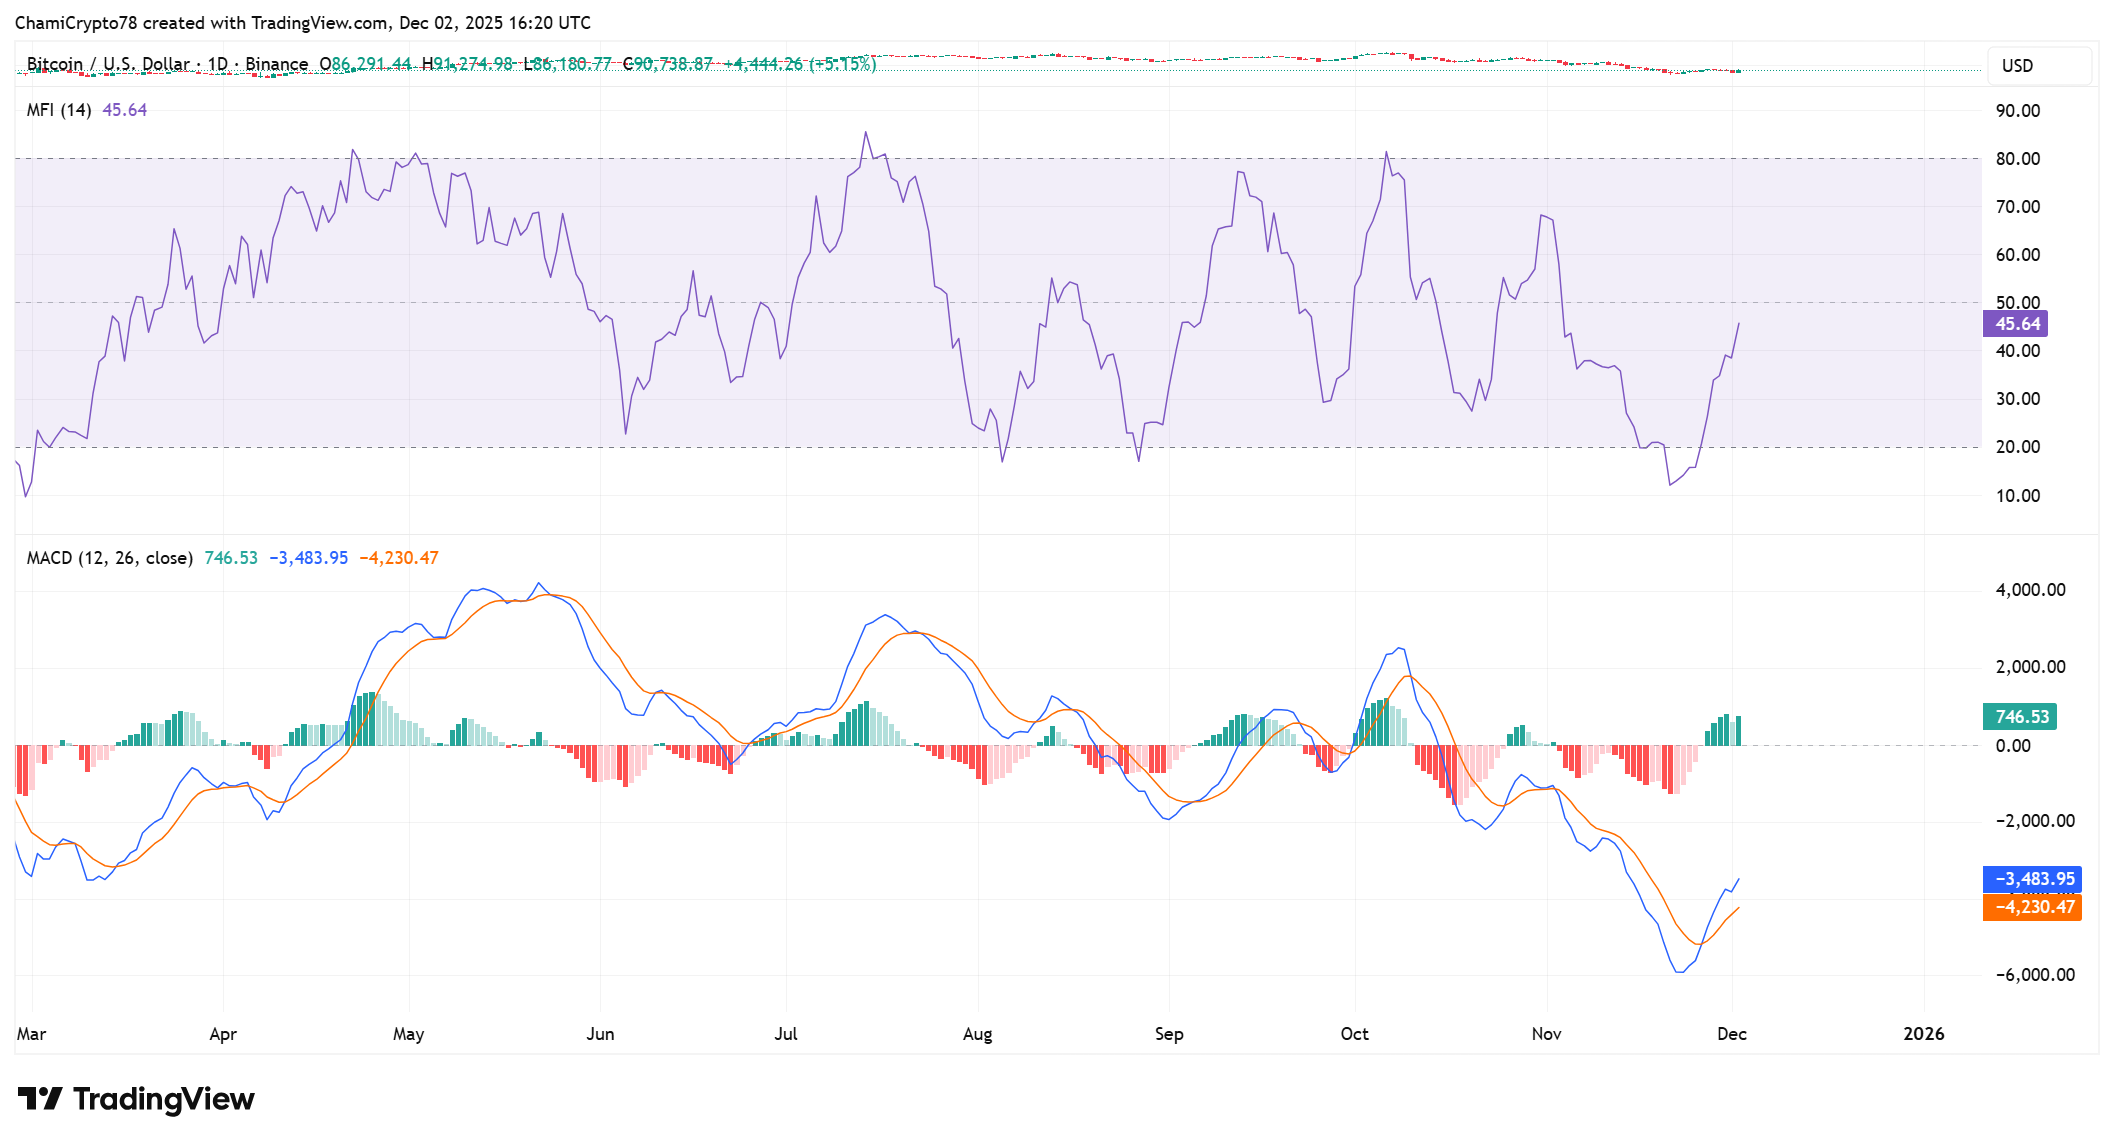Click the Mar label on time axis
The image size is (2114, 1144).
pyautogui.click(x=31, y=1034)
